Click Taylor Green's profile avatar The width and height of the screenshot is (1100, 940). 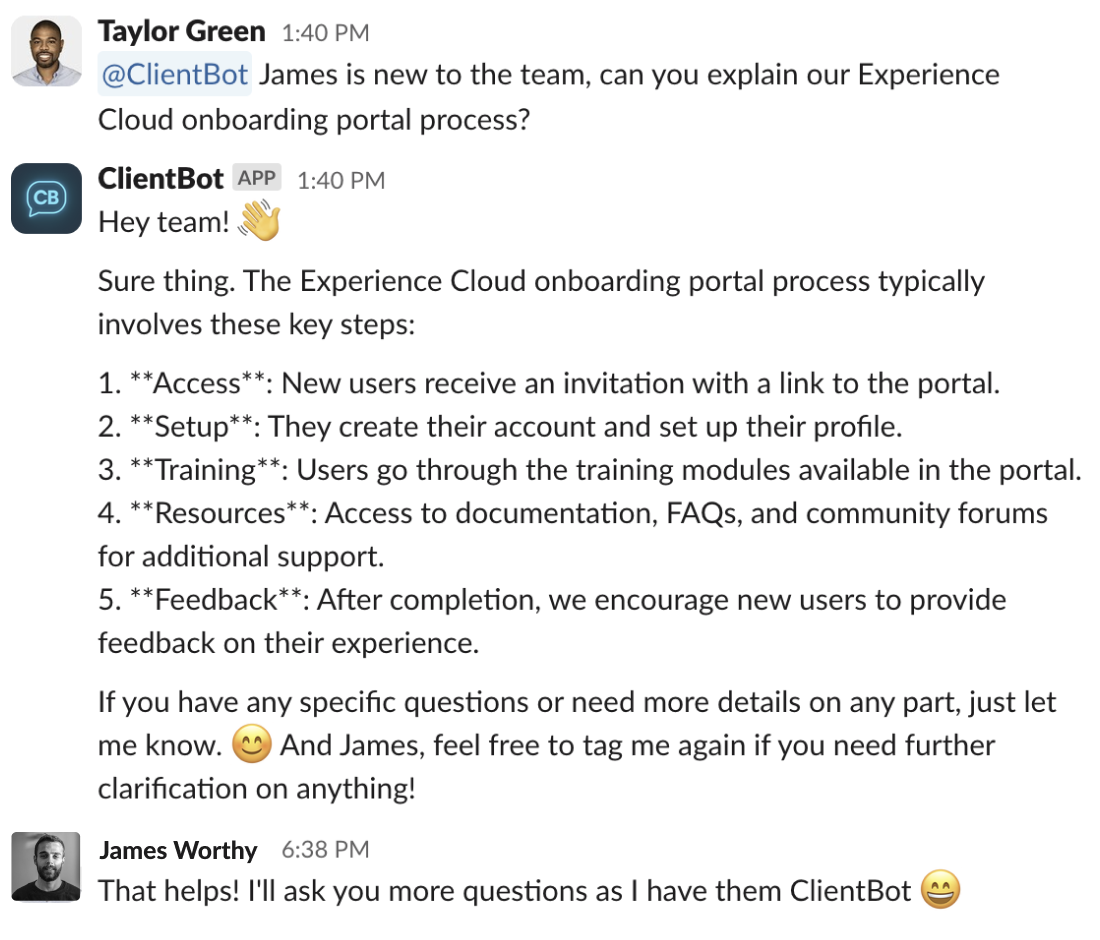pyautogui.click(x=46, y=51)
